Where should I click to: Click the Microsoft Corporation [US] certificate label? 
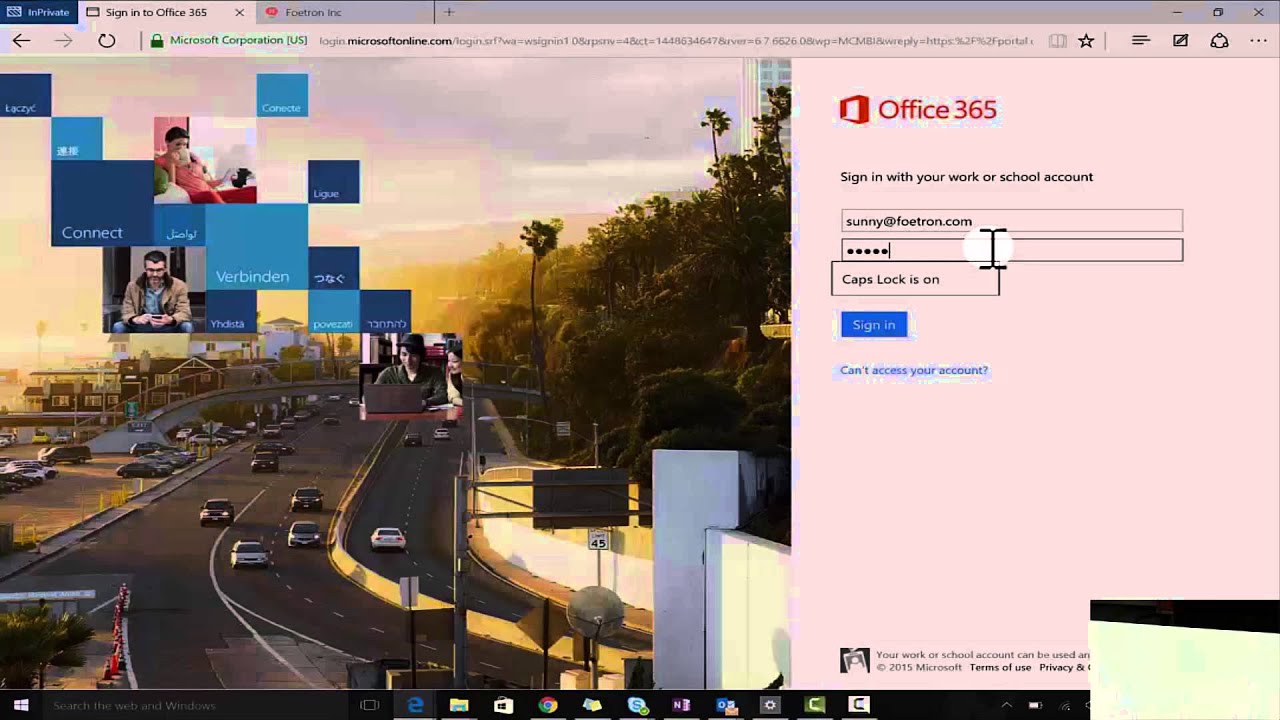[239, 41]
